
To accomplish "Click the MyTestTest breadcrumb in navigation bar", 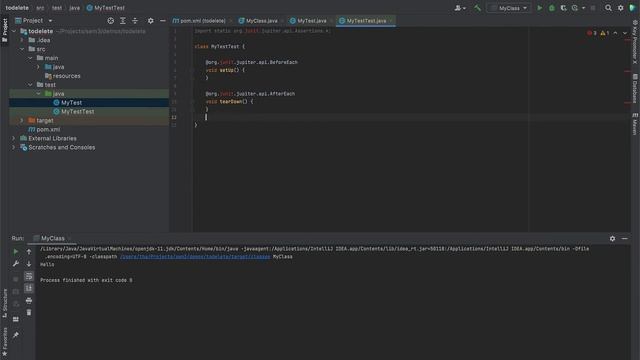I will click(106, 8).
